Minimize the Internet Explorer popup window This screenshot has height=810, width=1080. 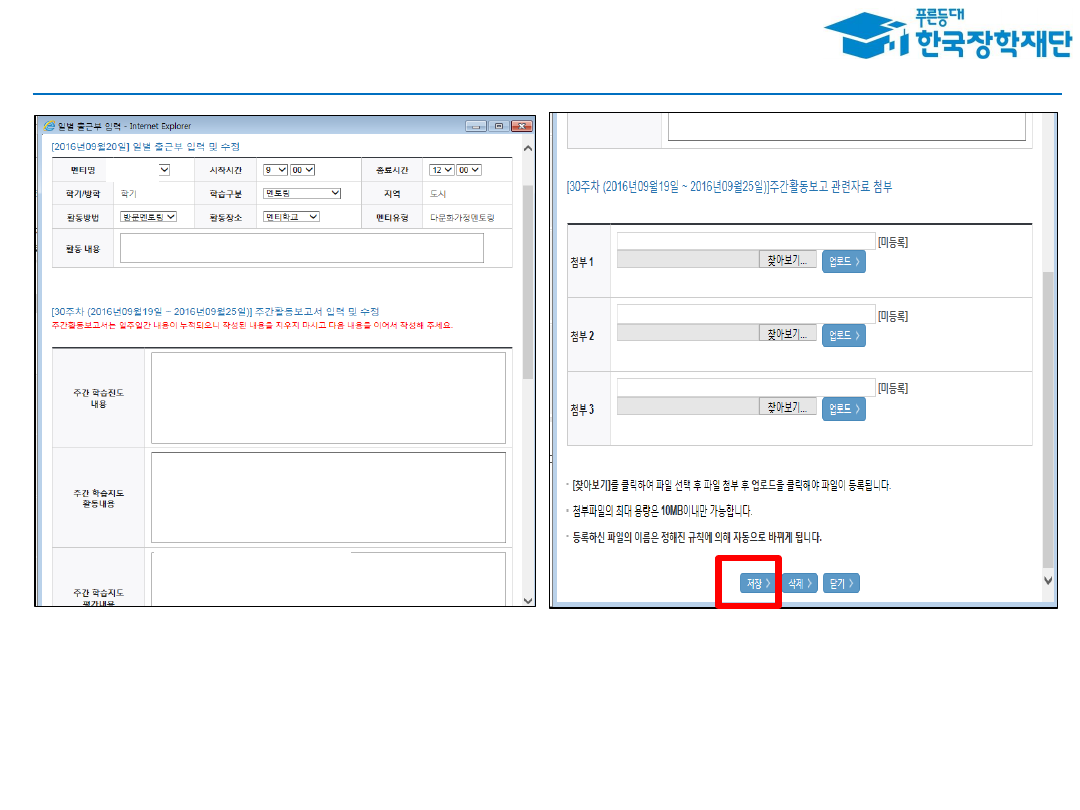[476, 126]
